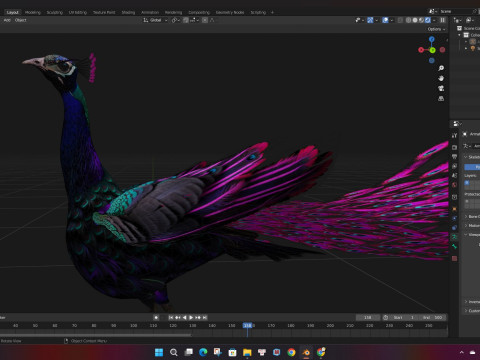Open the Object menu in viewport header
The width and height of the screenshot is (480, 360).
coord(21,20)
